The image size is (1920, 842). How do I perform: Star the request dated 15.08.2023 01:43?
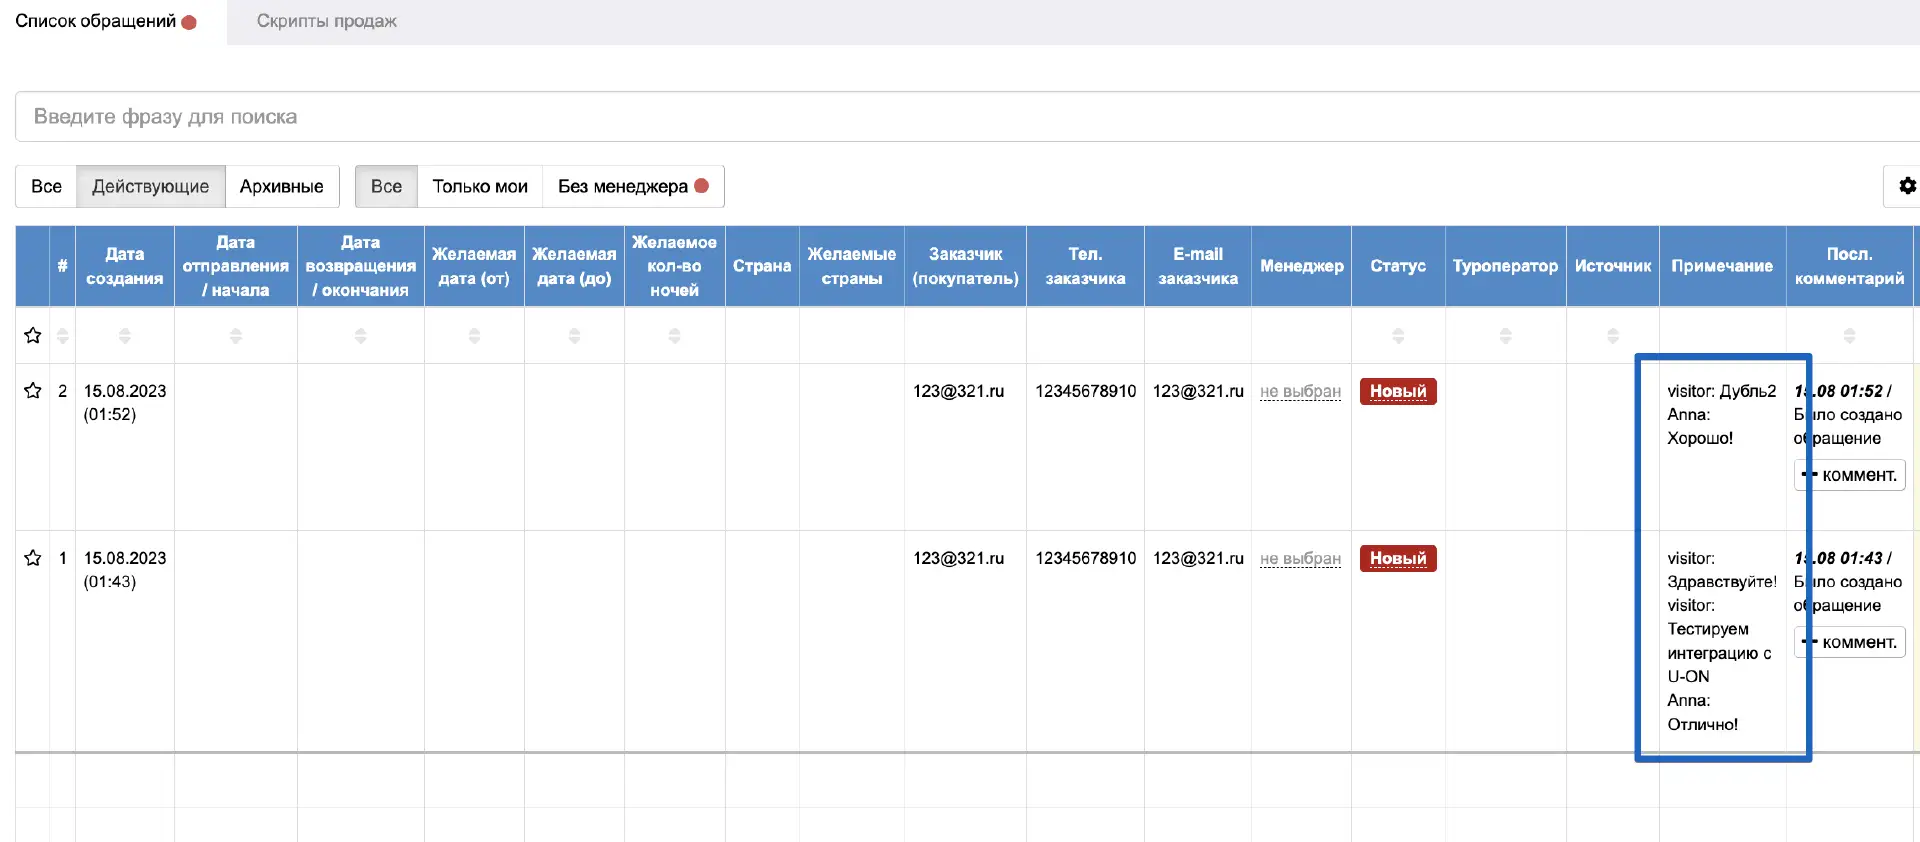pyautogui.click(x=33, y=558)
